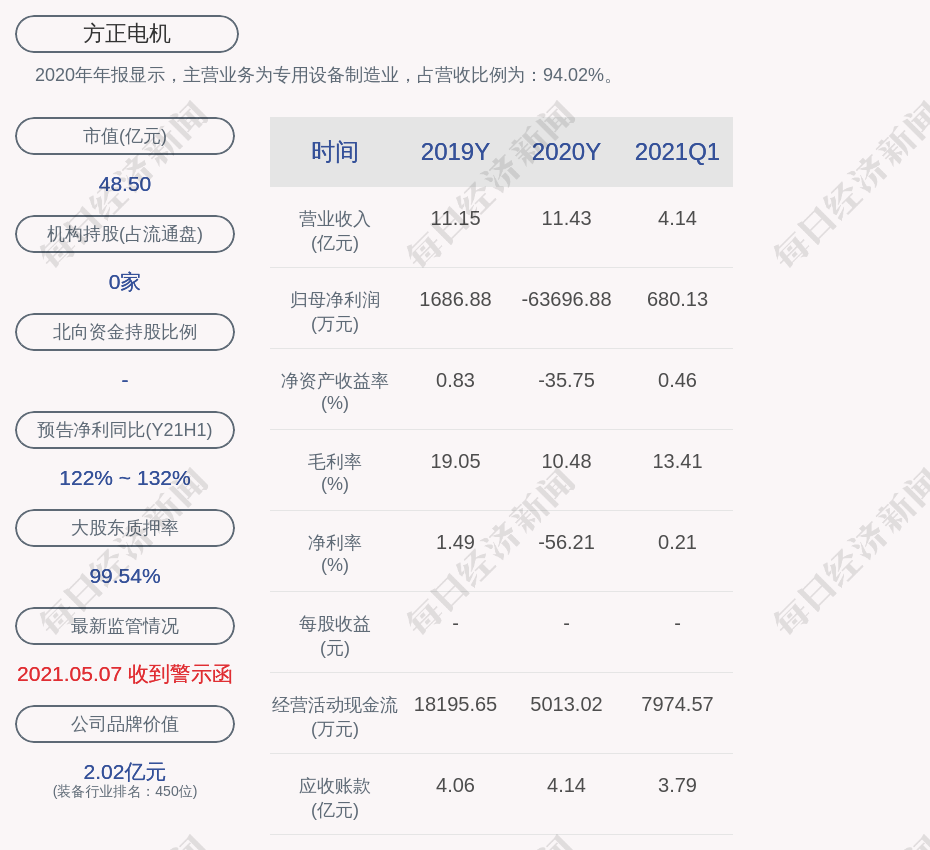930x850 pixels.
Task: Click ROE value -35.75
Action: 566,380
